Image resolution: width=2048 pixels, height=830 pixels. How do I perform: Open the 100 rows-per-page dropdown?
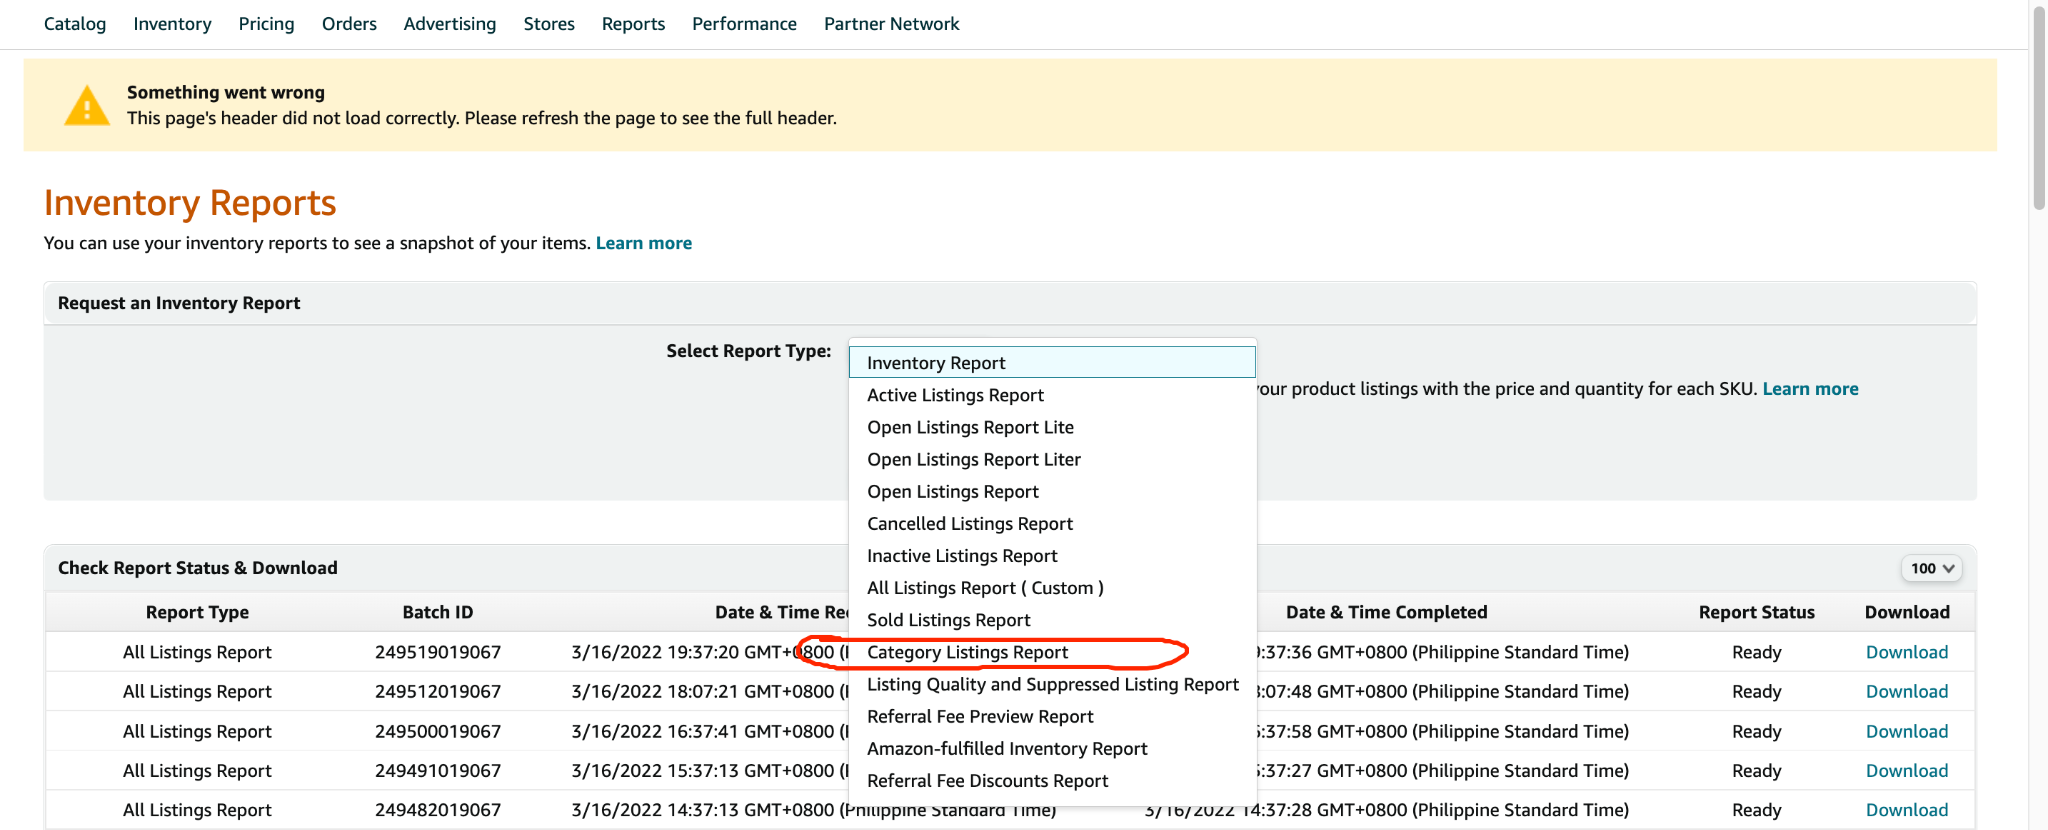point(1931,568)
